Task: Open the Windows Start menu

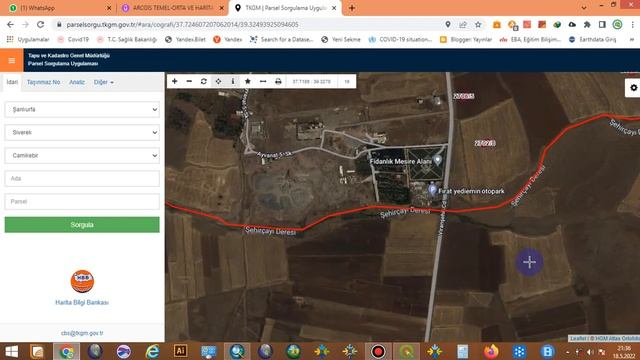Action: coord(11,351)
